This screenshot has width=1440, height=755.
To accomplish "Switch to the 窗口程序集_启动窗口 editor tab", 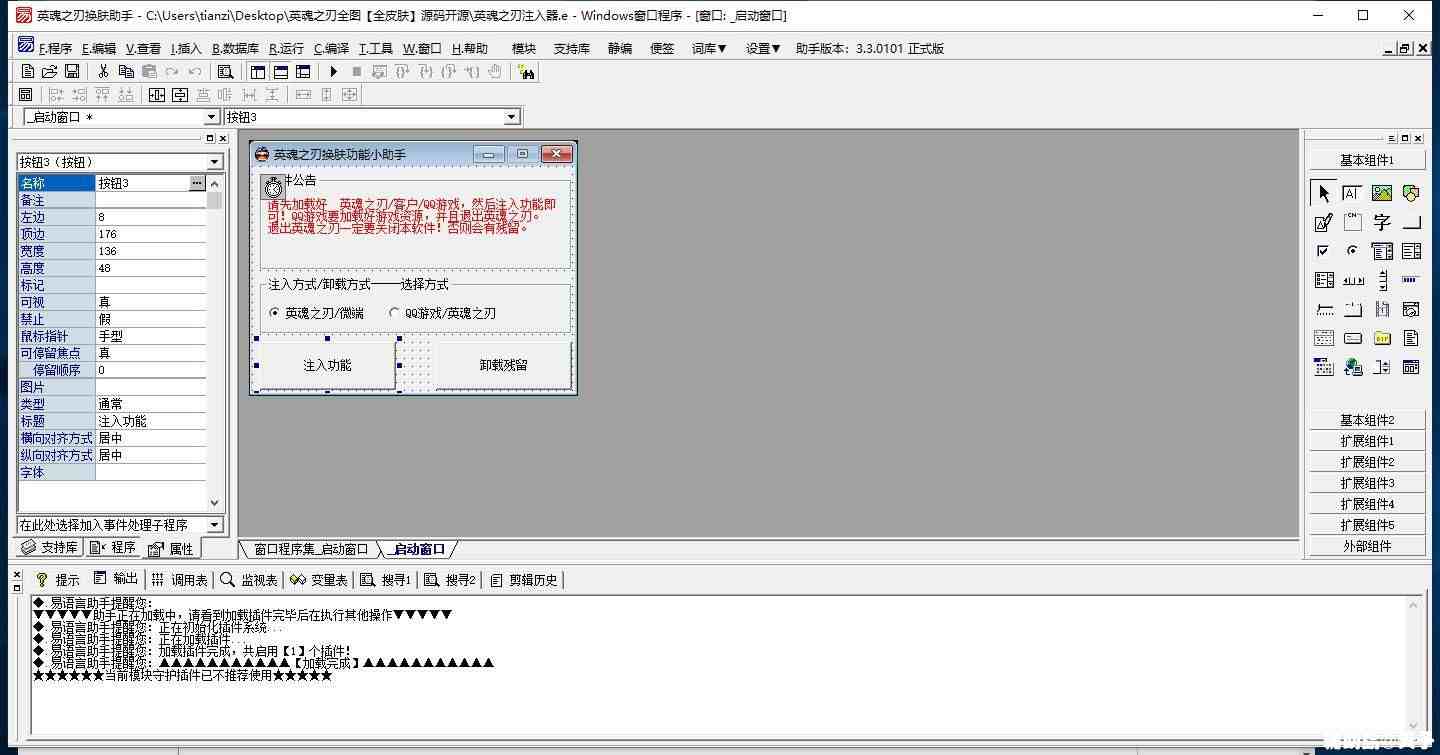I will [x=310, y=549].
